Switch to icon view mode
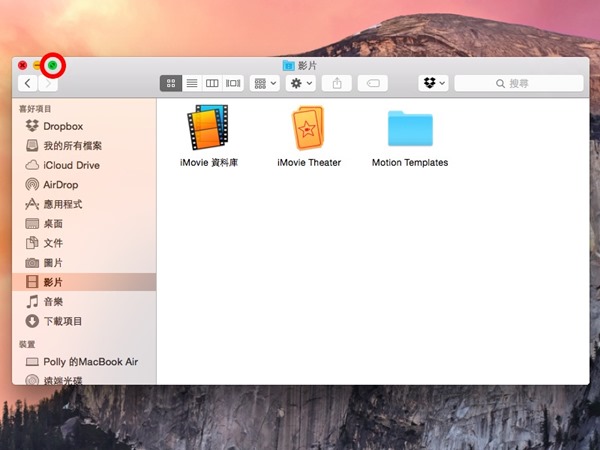The width and height of the screenshot is (600, 450). click(170, 84)
